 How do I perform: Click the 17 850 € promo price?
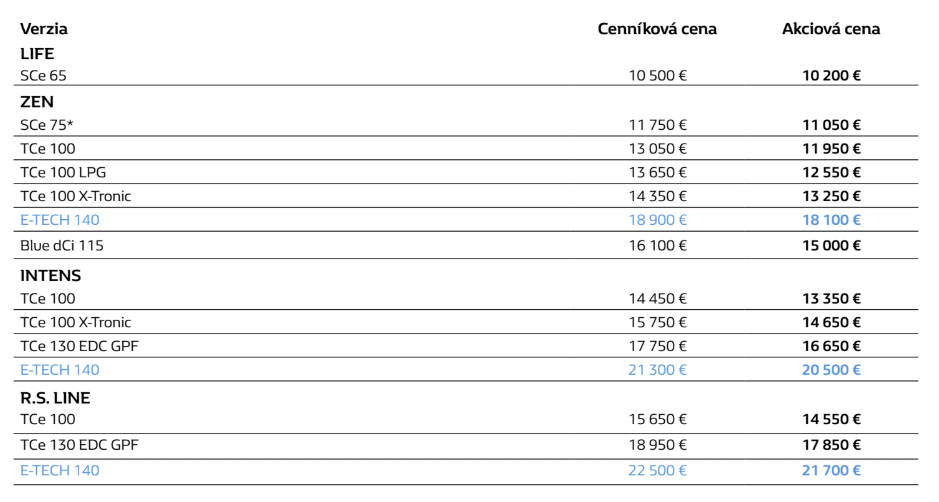pos(831,444)
